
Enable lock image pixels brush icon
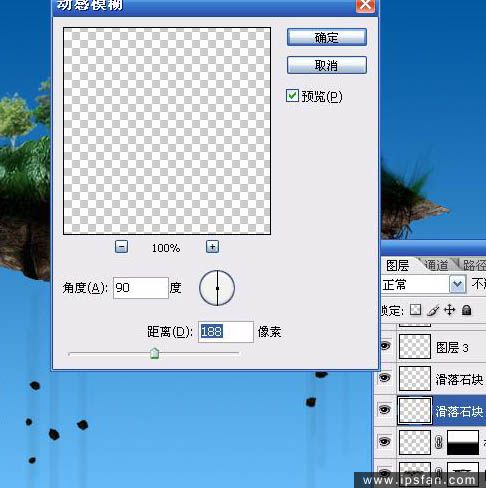(x=433, y=310)
